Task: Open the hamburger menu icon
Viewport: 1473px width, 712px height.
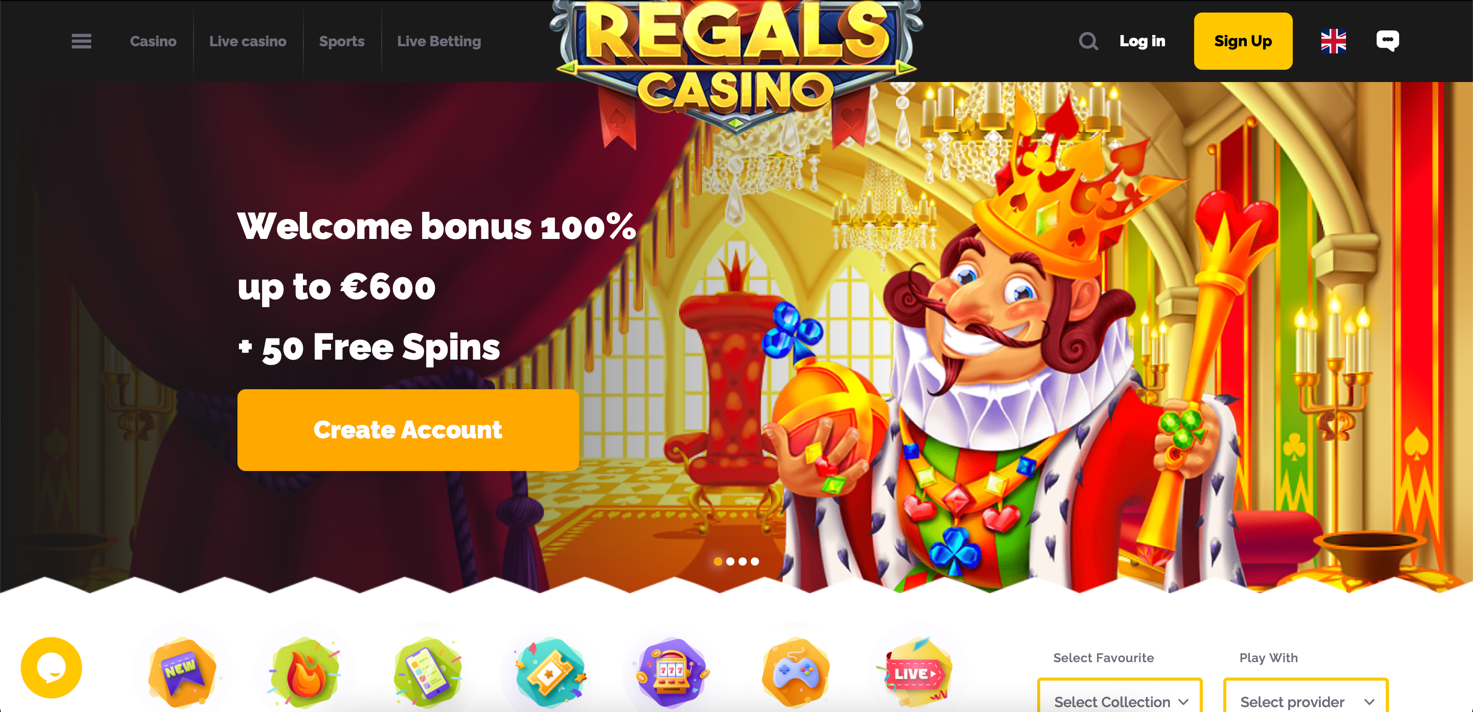Action: point(81,41)
